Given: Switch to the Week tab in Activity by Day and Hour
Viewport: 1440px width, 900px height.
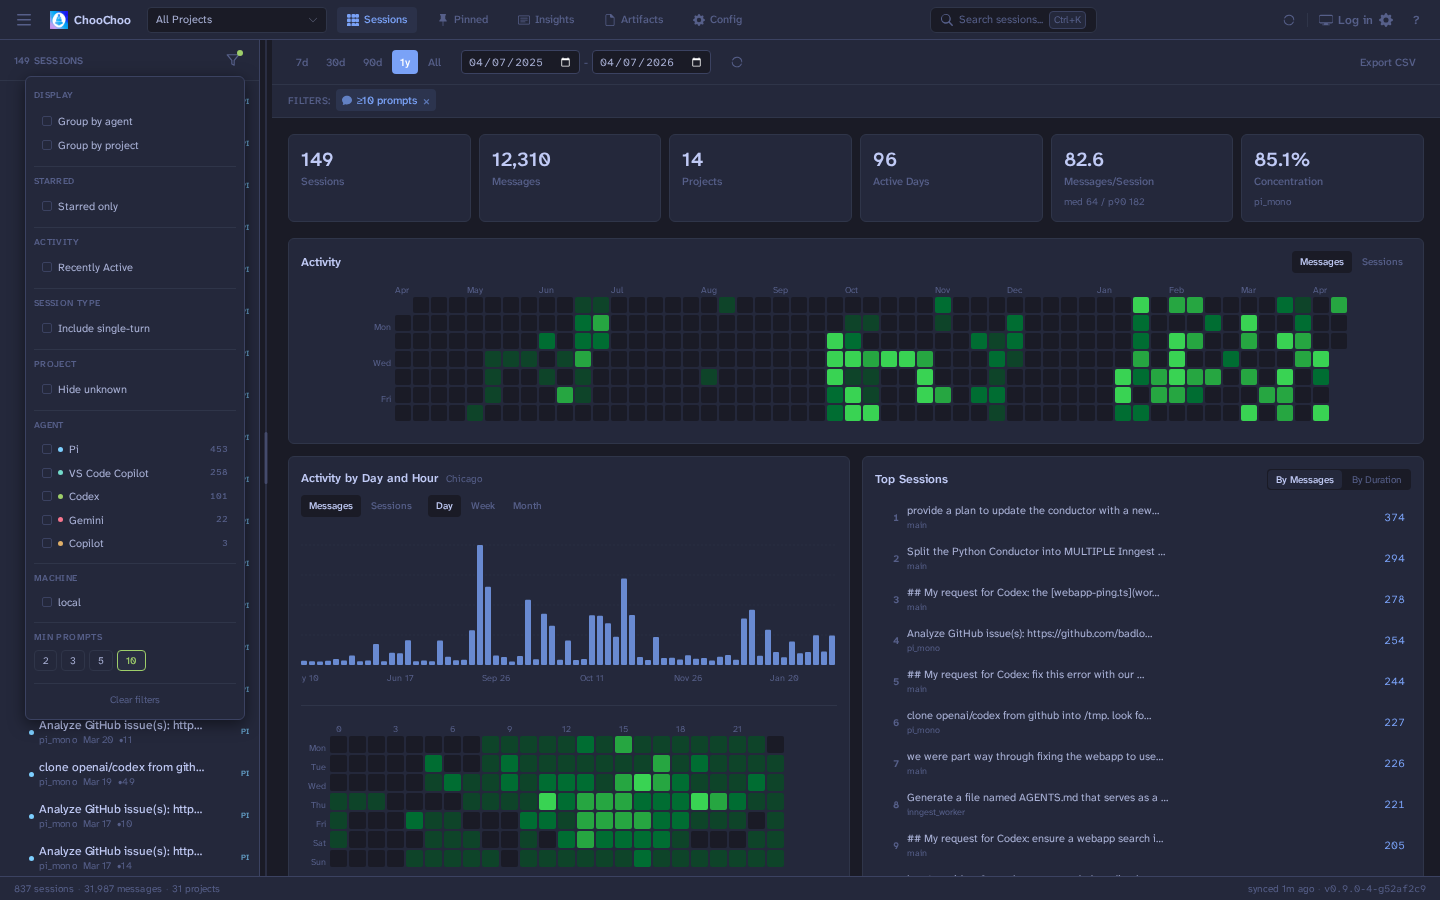Looking at the screenshot, I should 483,505.
